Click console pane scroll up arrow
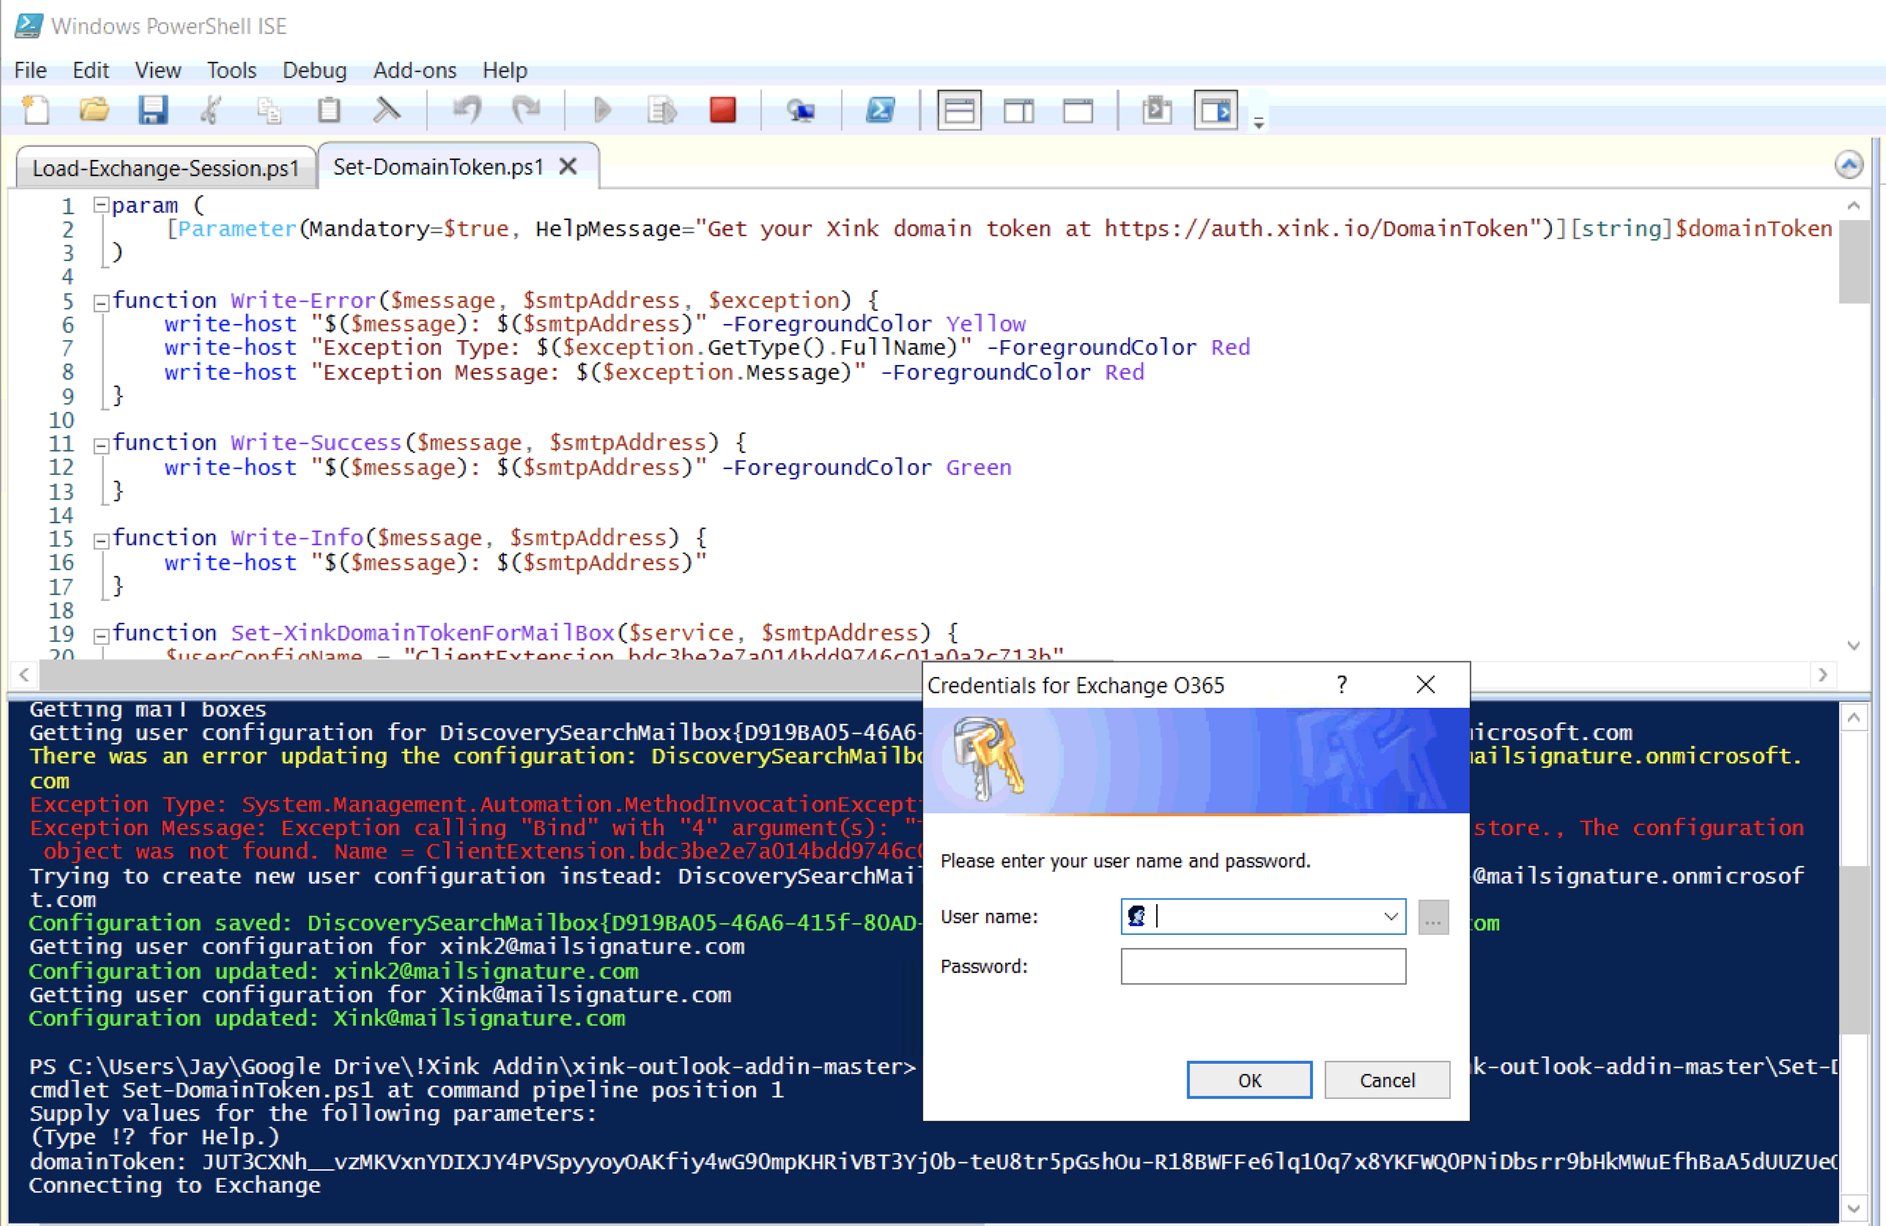This screenshot has height=1226, width=1886. [x=1854, y=718]
